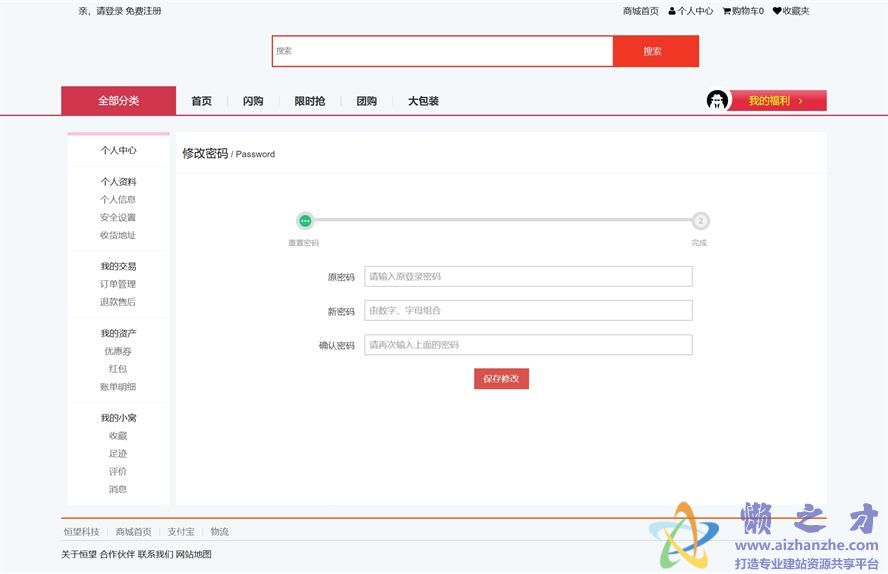
Task: Click the 收藏夹 heart icon
Action: pos(777,11)
